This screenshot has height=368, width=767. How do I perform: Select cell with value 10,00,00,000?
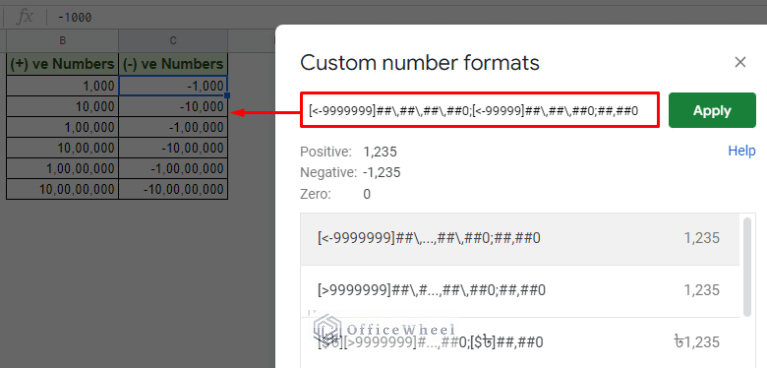click(x=62, y=189)
